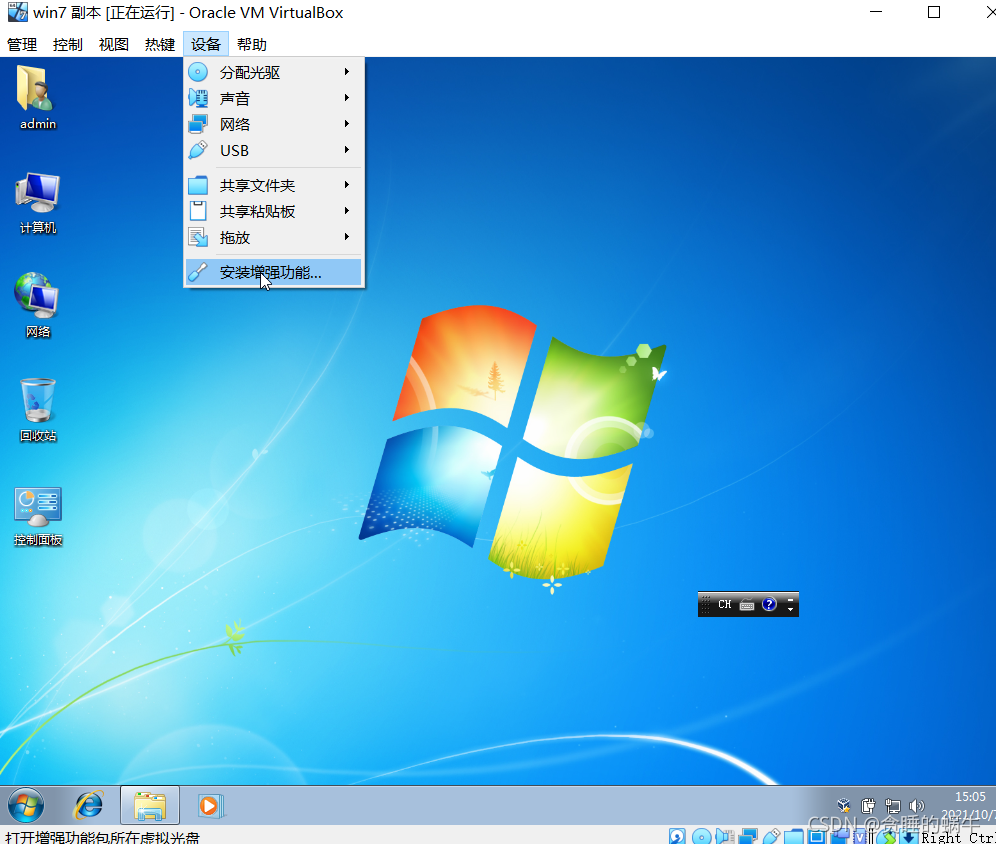Click the Right Ctrl host key indicator
Viewport: 996px width, 844px height.
(959, 838)
